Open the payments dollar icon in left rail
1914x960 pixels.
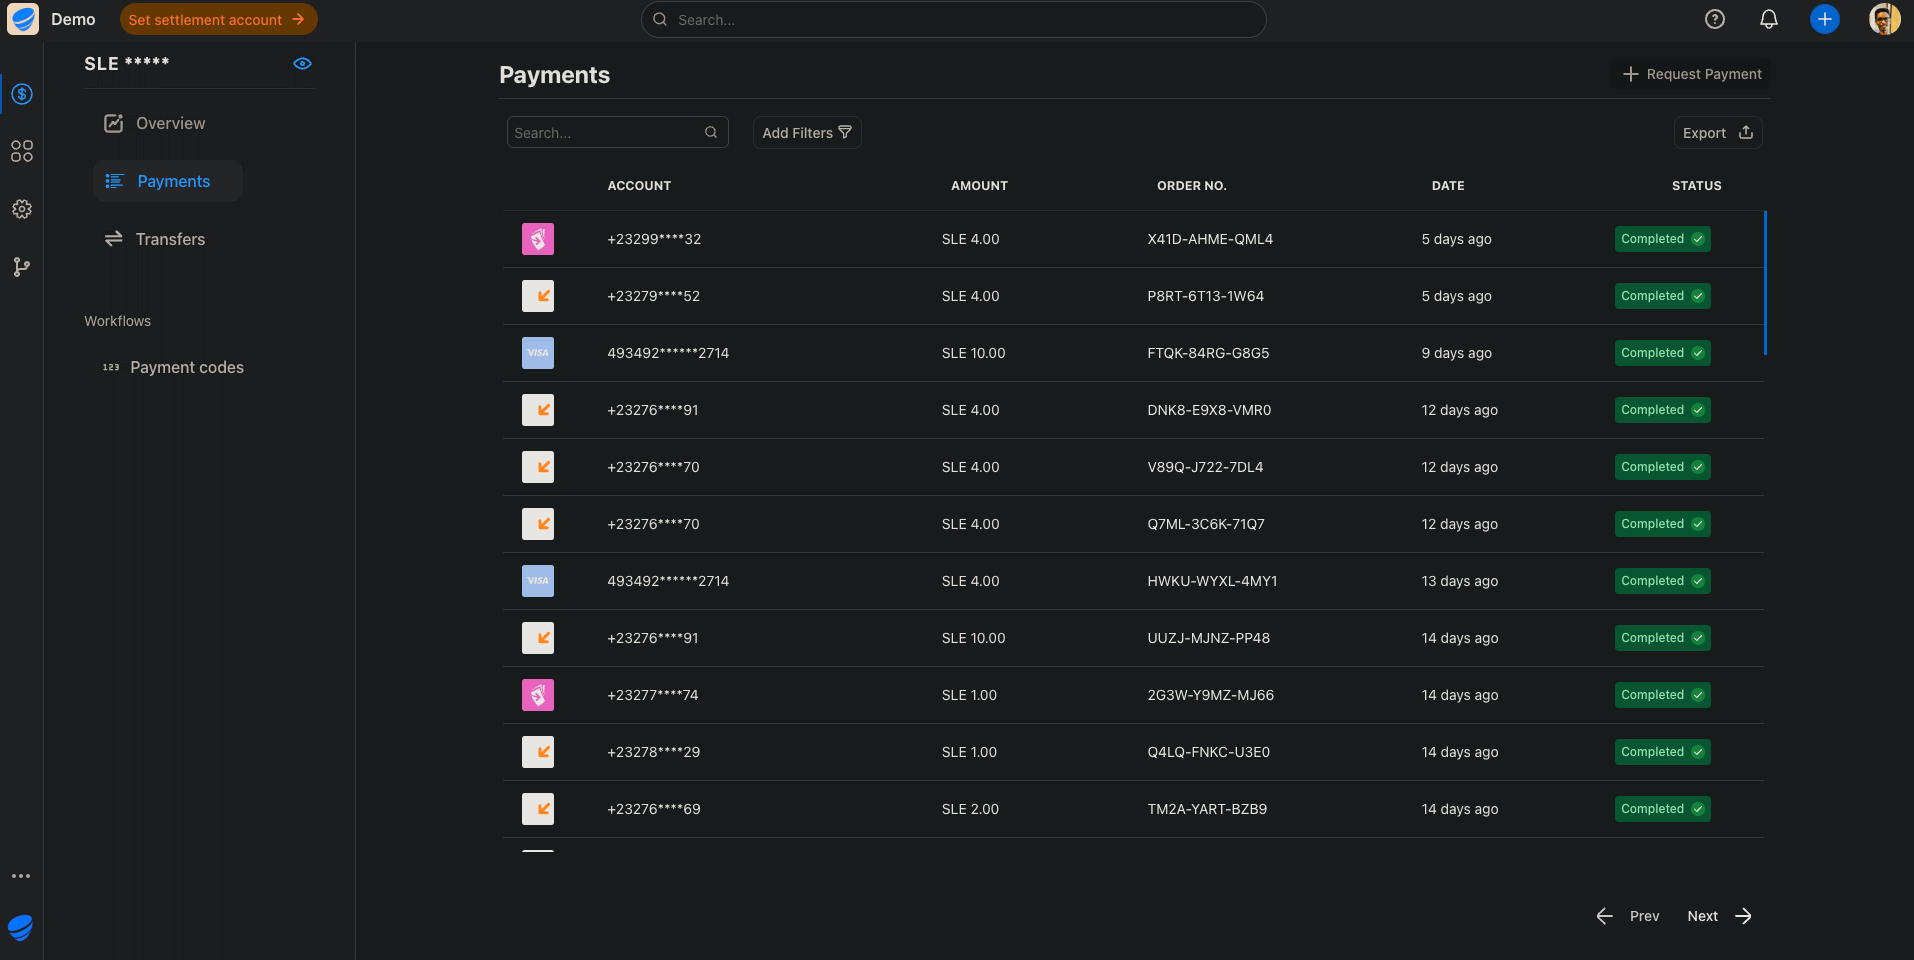coord(22,94)
